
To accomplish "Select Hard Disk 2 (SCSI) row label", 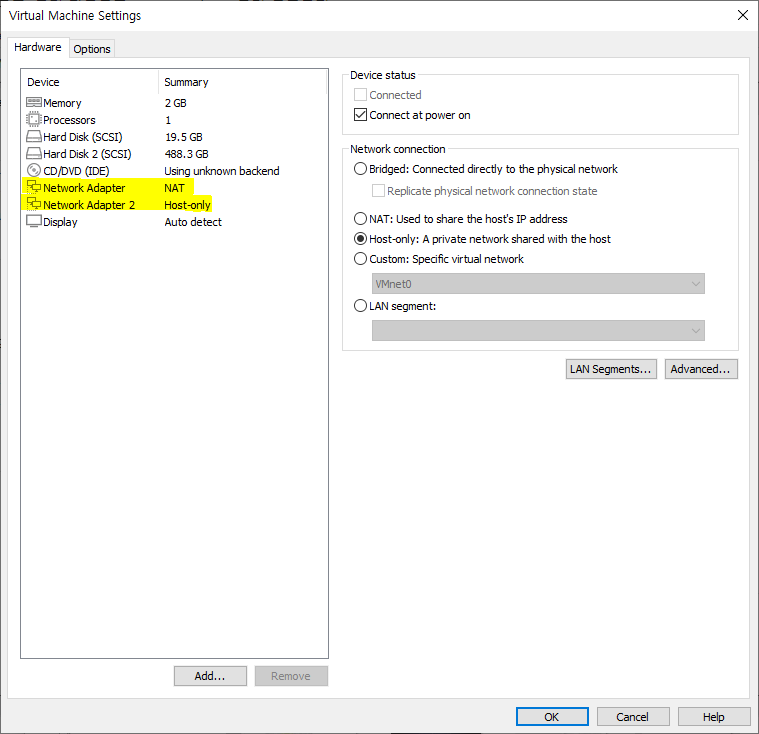I will pyautogui.click(x=87, y=154).
